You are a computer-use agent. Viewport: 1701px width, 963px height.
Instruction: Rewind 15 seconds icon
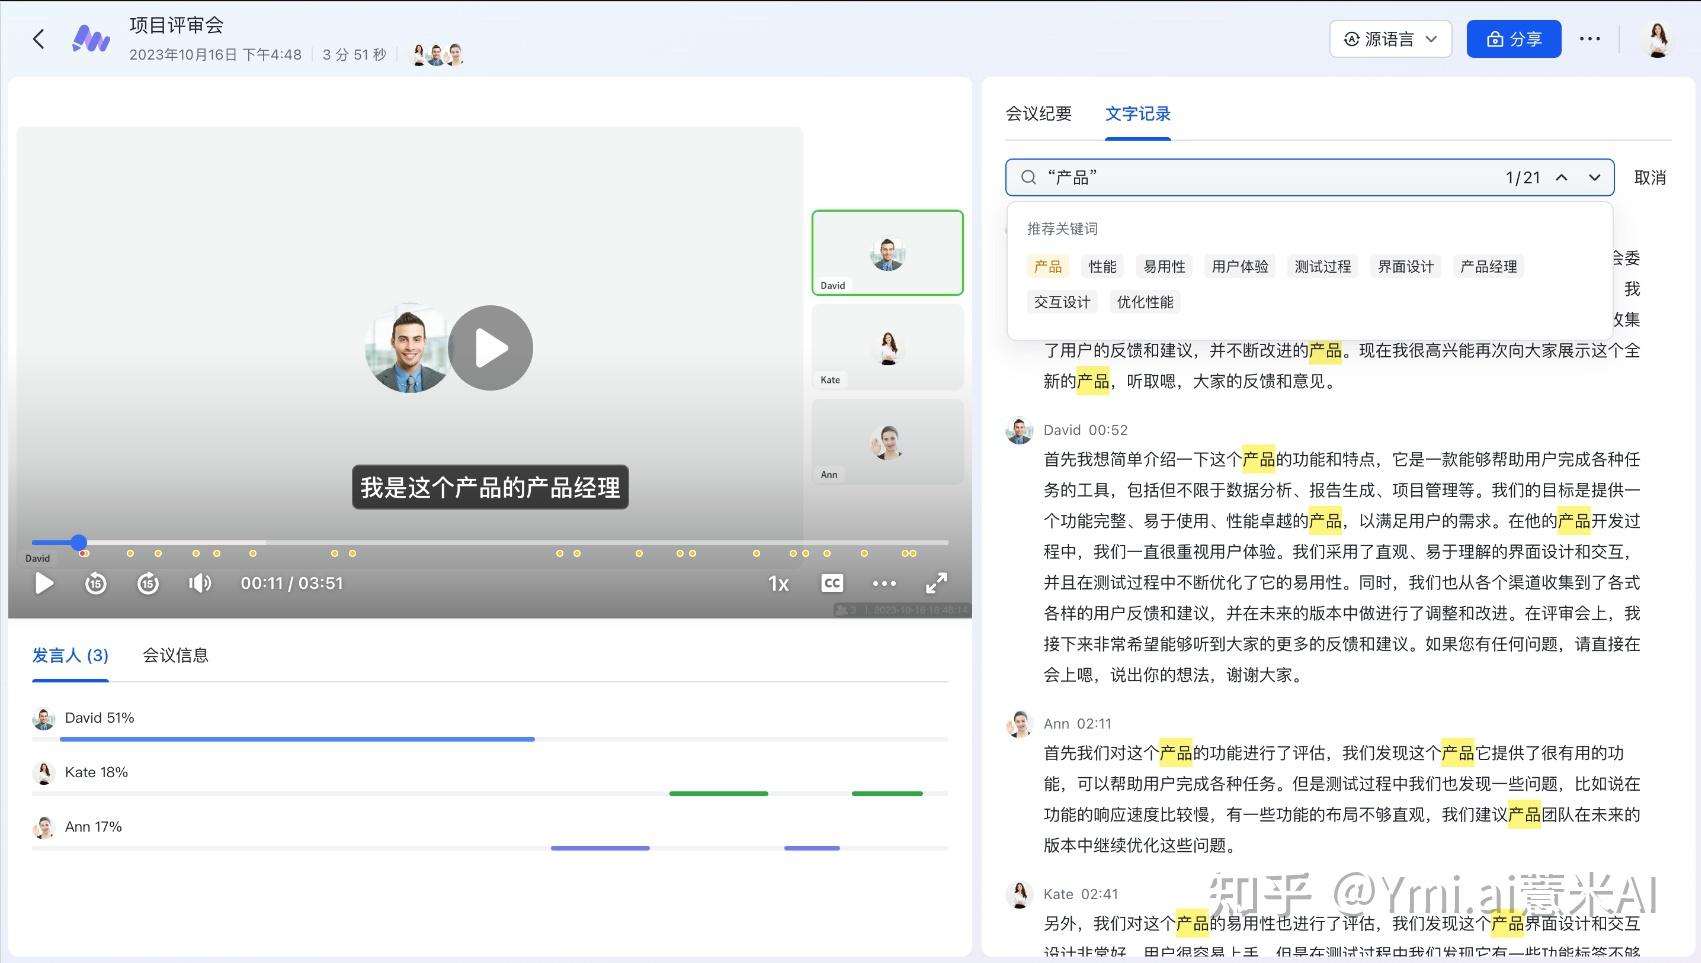coord(96,583)
